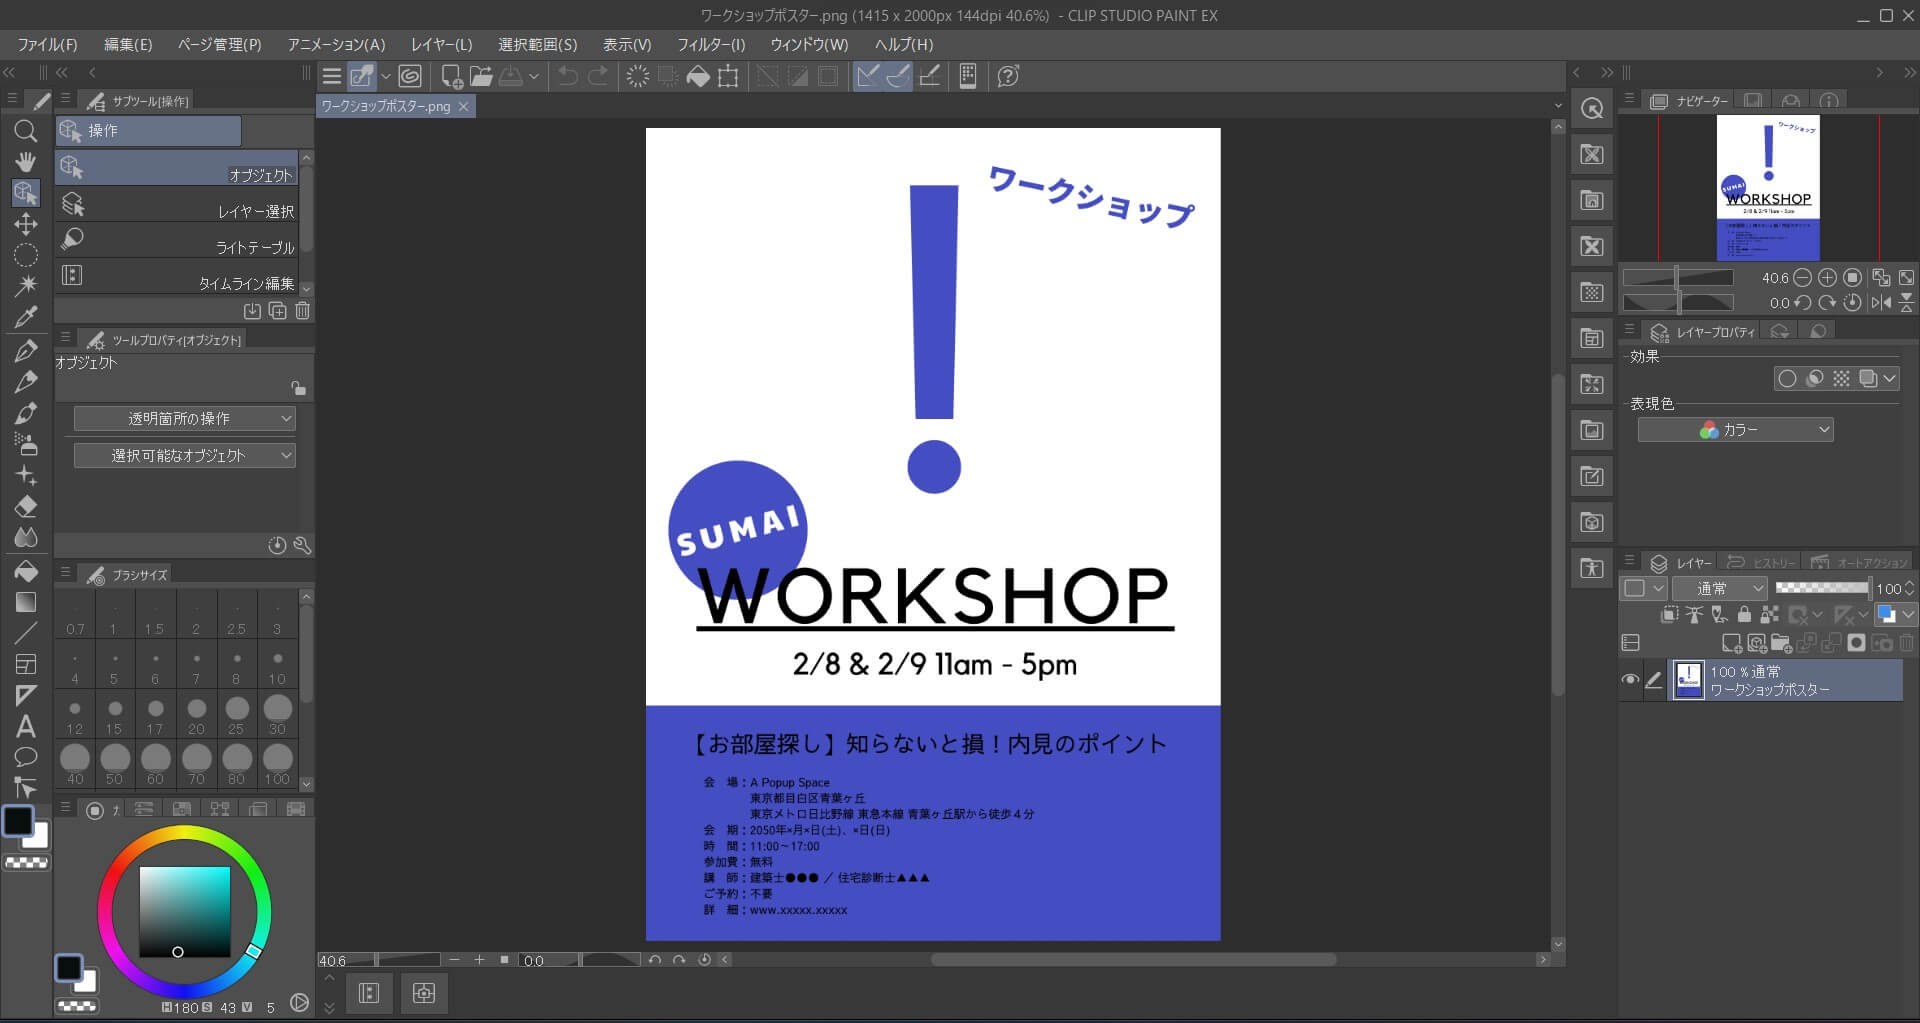Toggle Snap to Special Ruler in command bar
Image resolution: width=1920 pixels, height=1023 pixels.
click(x=898, y=76)
